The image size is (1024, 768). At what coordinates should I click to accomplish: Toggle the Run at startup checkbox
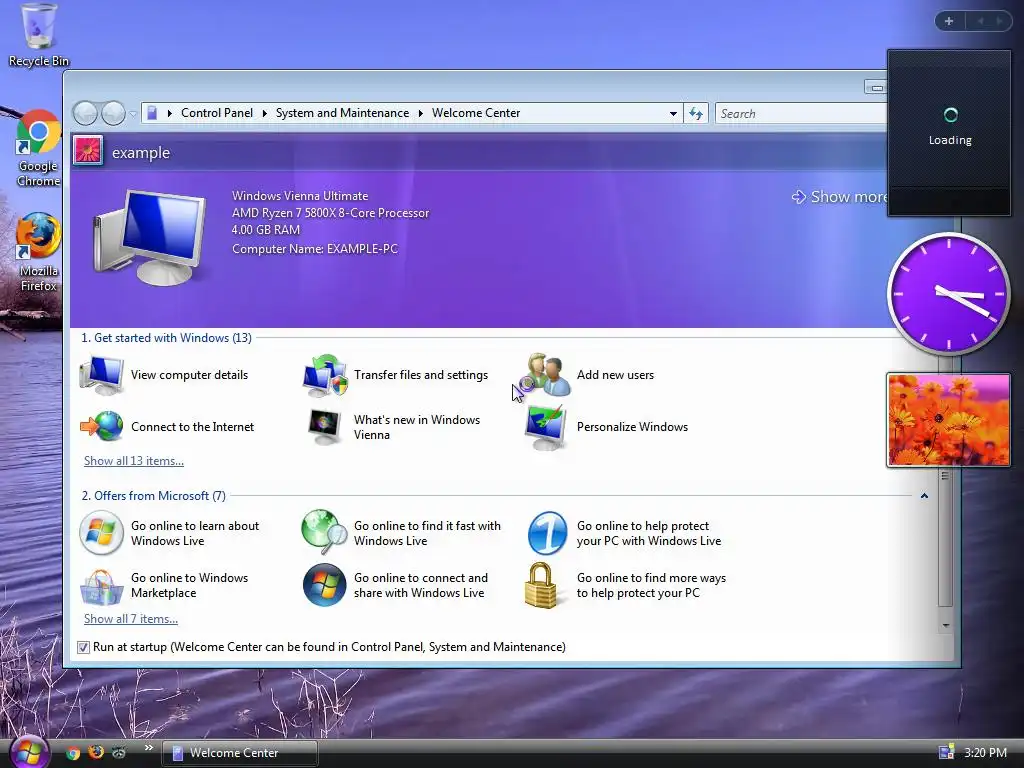point(83,647)
